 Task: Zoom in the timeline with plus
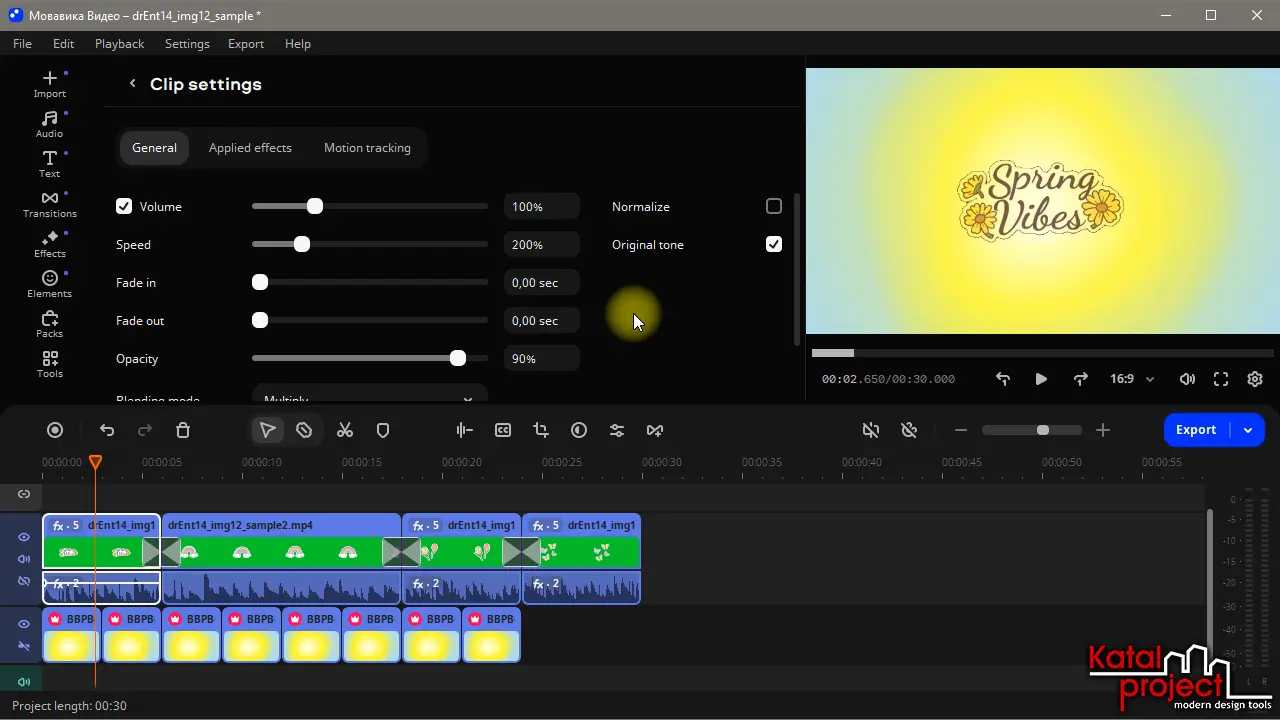1103,430
